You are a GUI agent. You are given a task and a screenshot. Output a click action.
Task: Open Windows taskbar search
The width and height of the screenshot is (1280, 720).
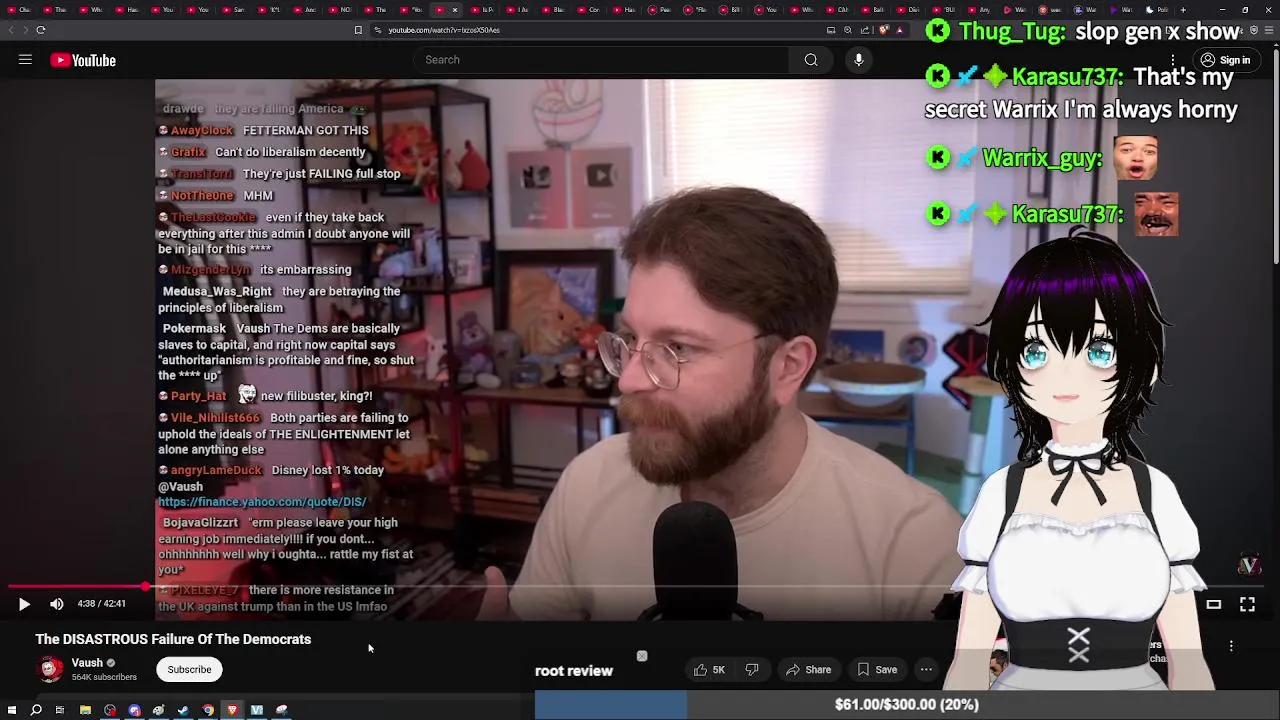coord(36,710)
